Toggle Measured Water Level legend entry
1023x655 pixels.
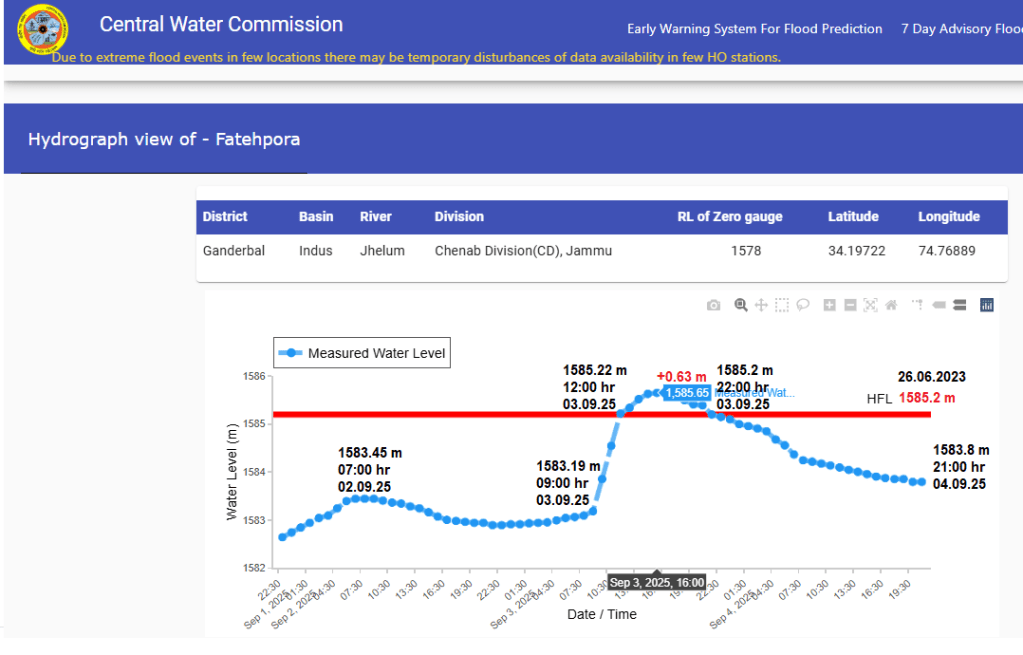[x=362, y=353]
